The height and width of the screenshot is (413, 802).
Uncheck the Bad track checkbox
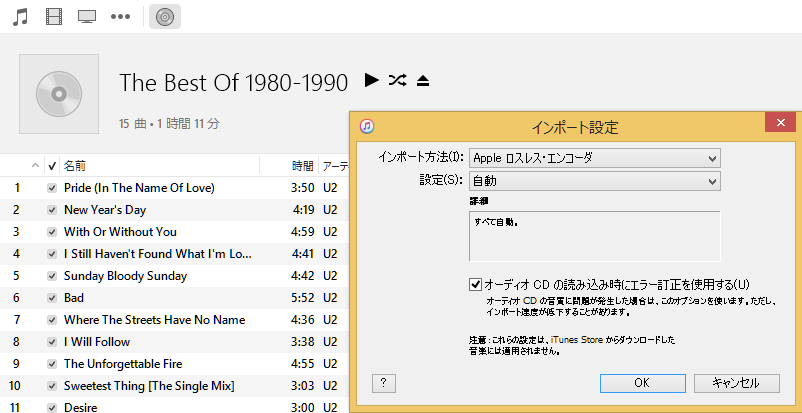[x=52, y=298]
